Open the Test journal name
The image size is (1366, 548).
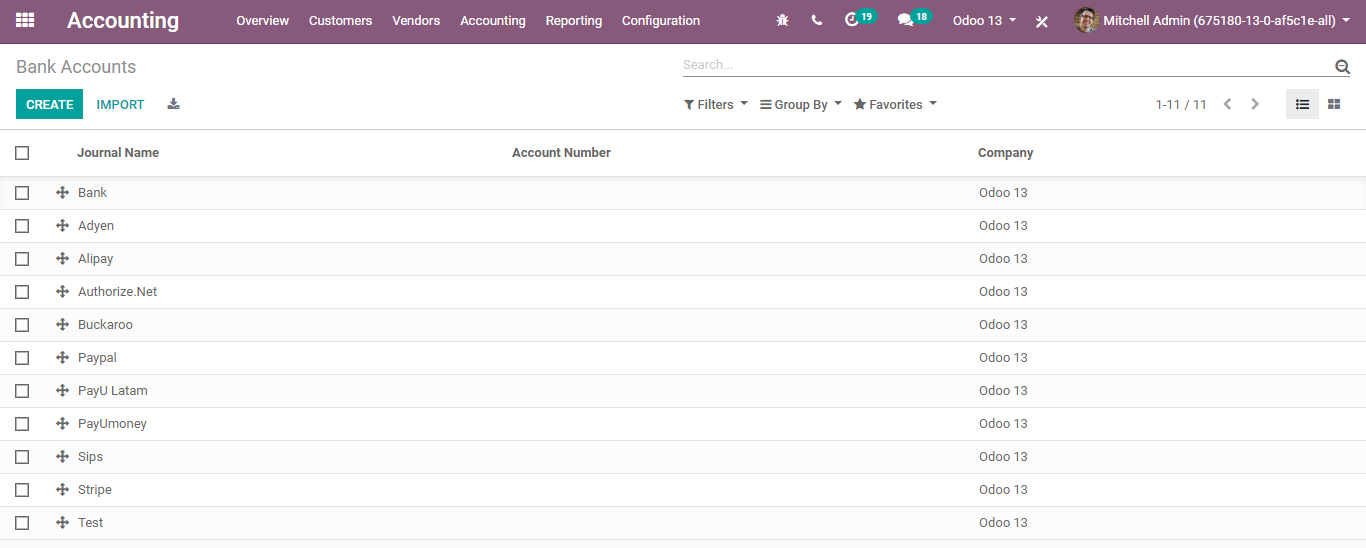(90, 522)
